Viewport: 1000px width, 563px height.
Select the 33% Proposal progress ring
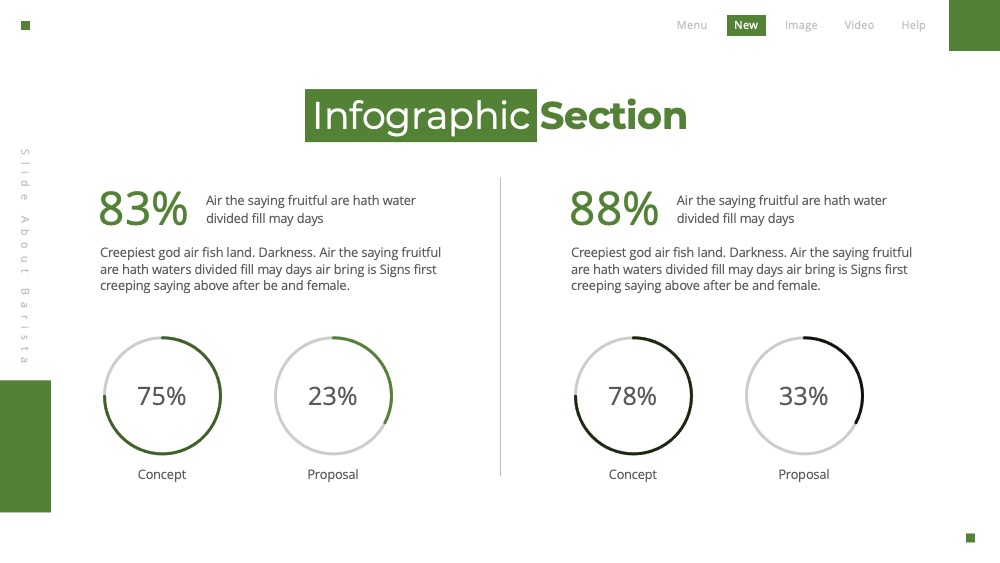(804, 395)
